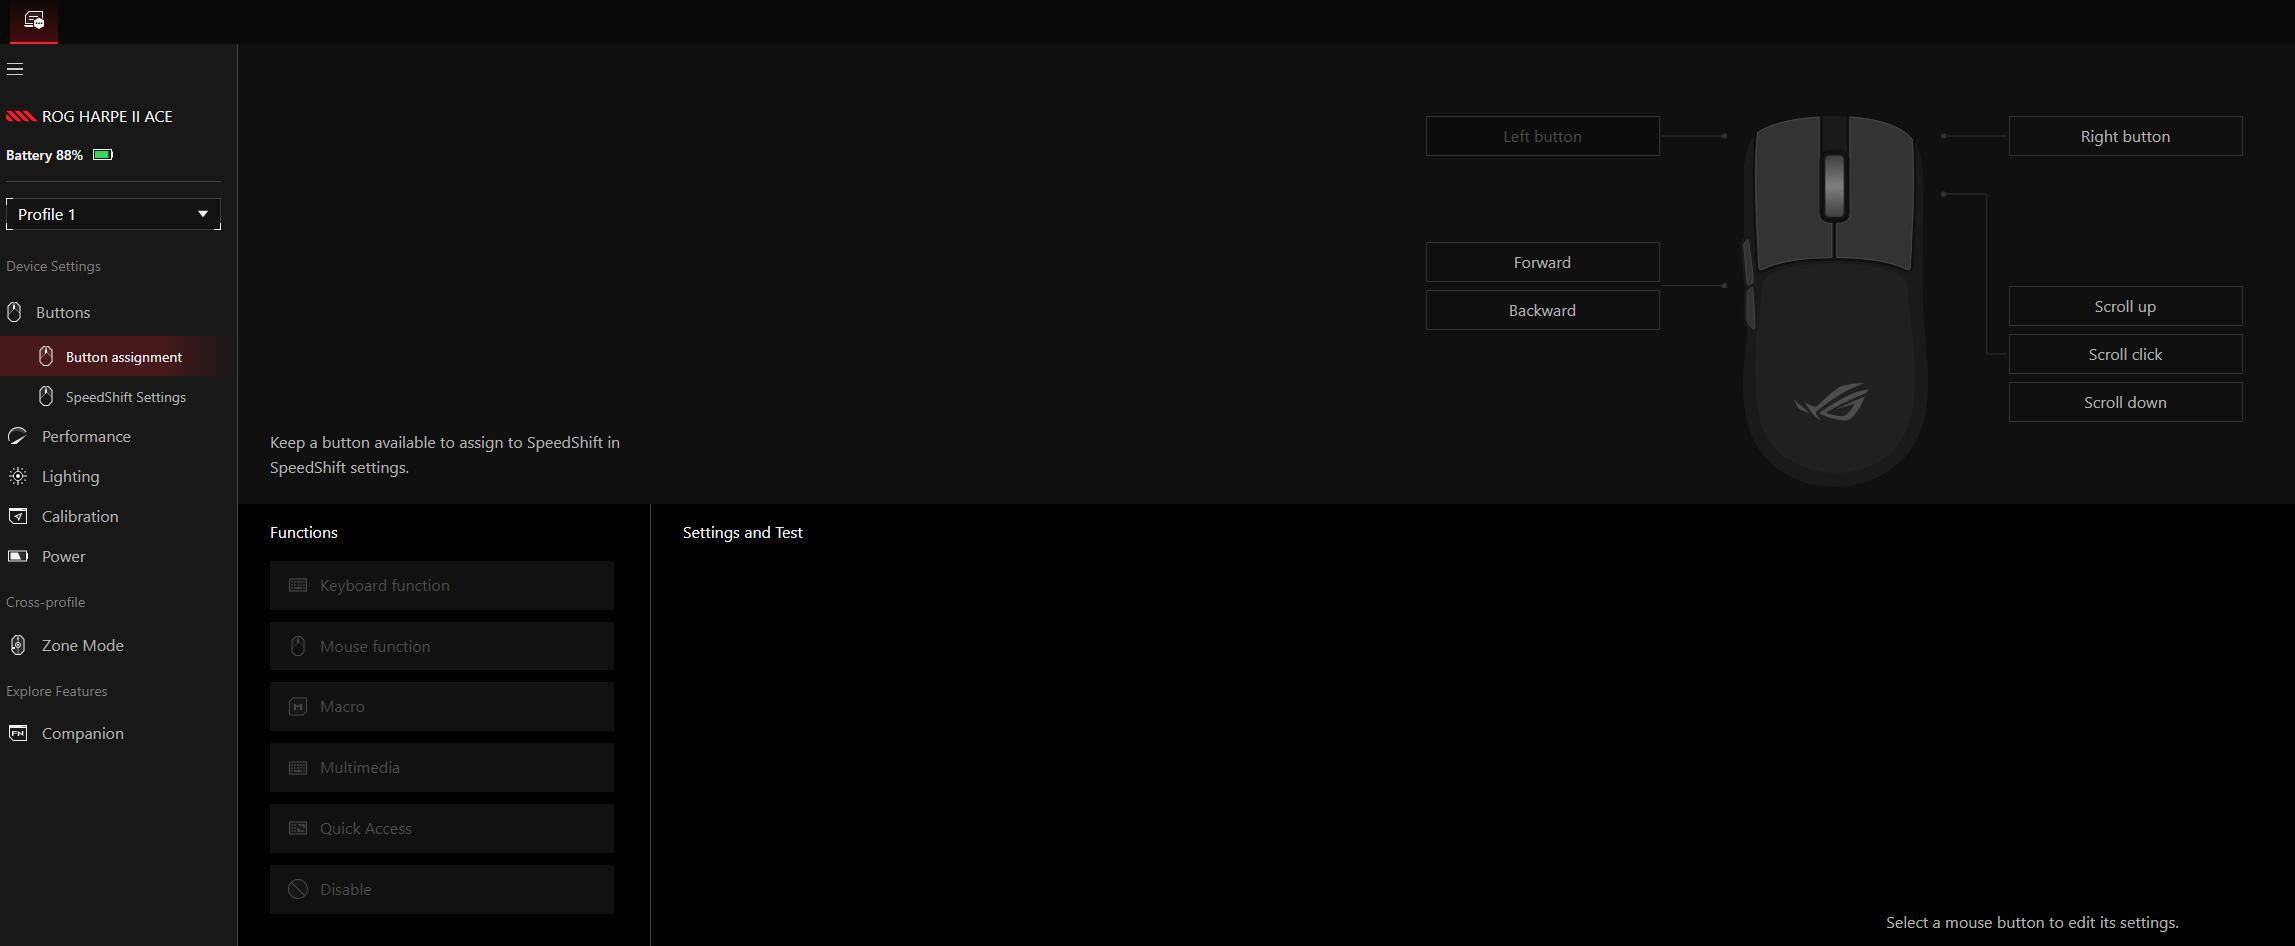Screen dimensions: 2295x946
Task: Click the Performance gauge icon
Action: click(17, 437)
